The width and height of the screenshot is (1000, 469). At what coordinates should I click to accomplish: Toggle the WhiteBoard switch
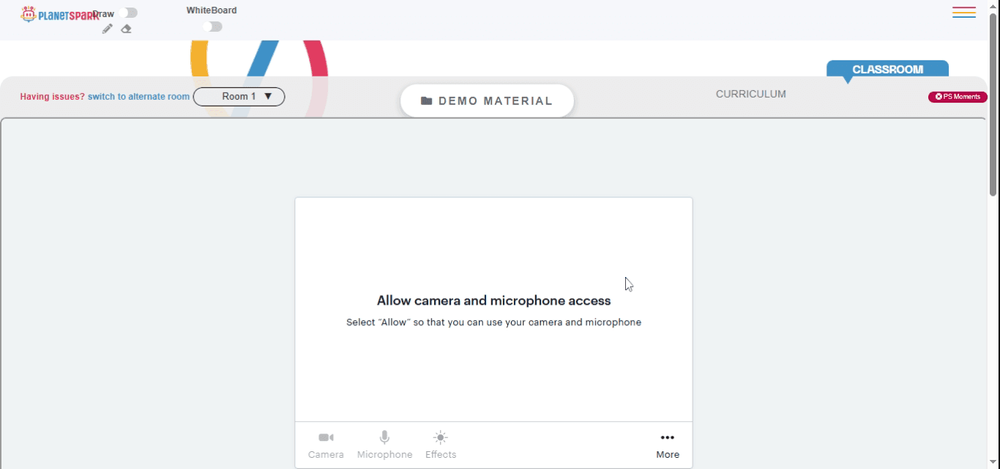click(212, 27)
